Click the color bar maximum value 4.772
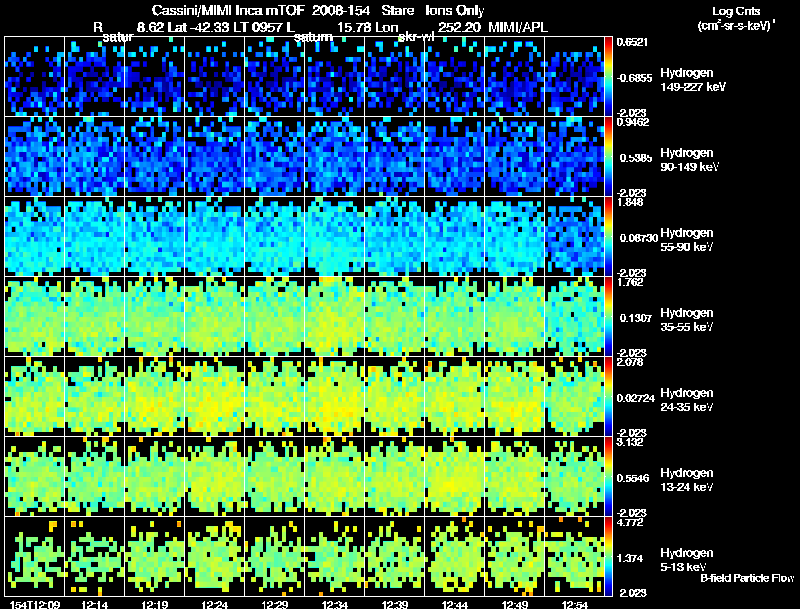This screenshot has height=609, width=800. (x=630, y=522)
